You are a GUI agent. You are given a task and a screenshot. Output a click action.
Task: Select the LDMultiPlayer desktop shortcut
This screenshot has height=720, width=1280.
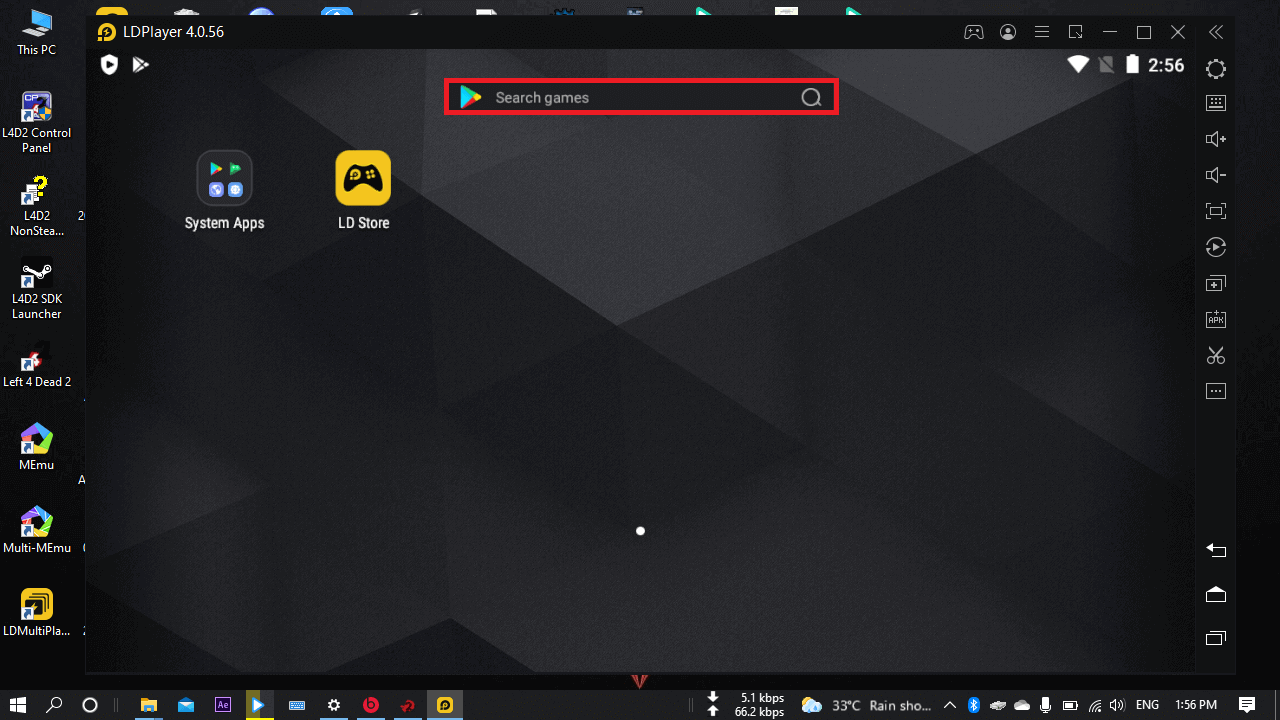coord(36,612)
